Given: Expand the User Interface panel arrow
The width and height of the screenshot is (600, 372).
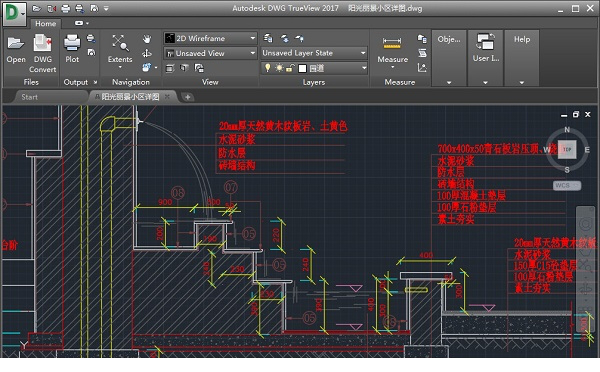Looking at the screenshot, I should coord(485,82).
